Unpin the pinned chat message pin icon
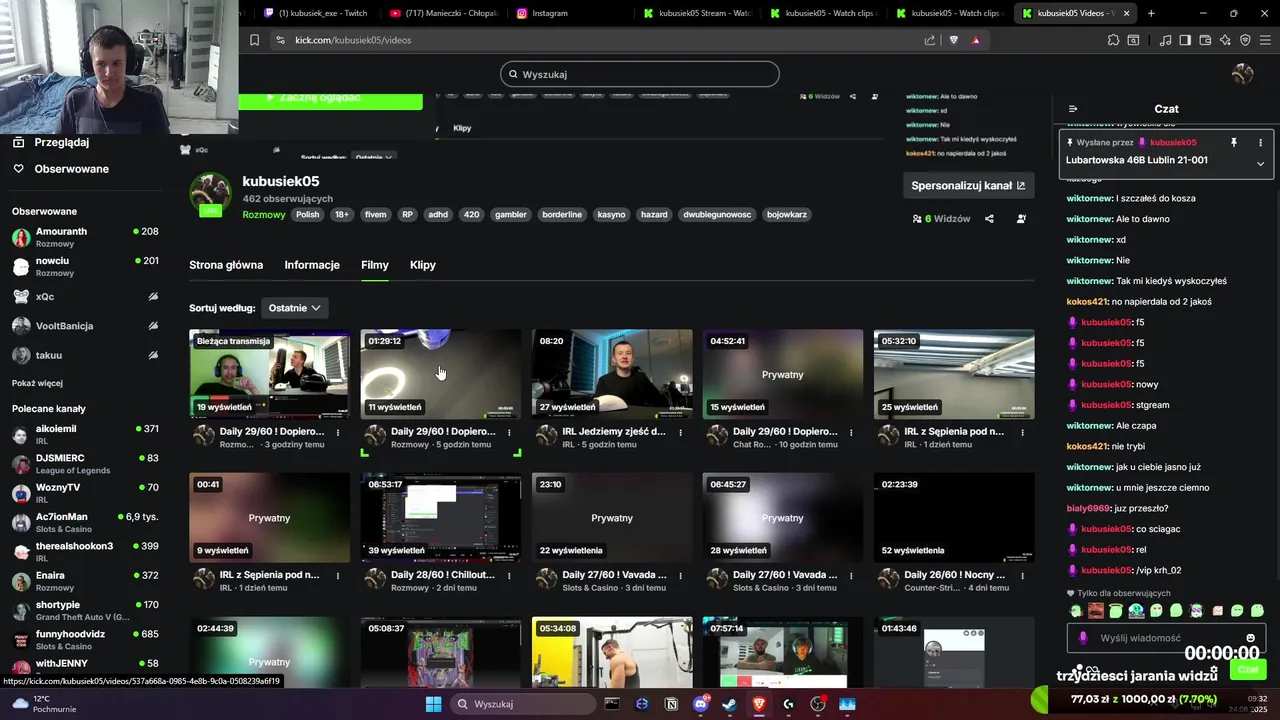This screenshot has width=1280, height=720. [x=1234, y=142]
